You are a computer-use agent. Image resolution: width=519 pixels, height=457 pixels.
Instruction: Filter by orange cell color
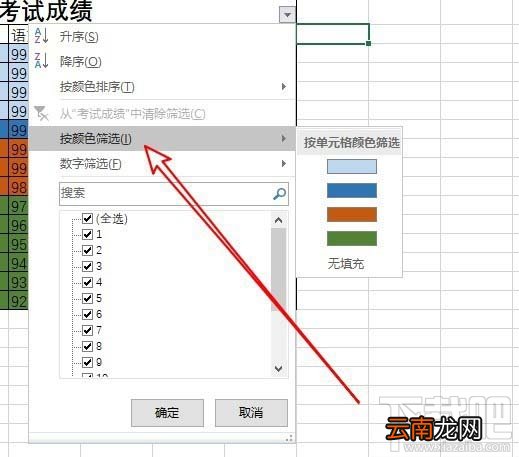(x=352, y=214)
